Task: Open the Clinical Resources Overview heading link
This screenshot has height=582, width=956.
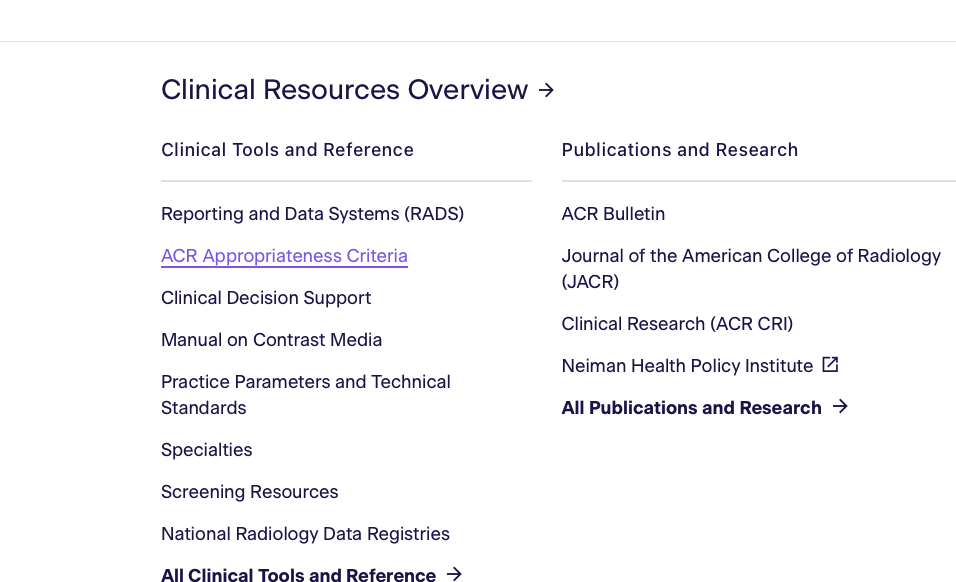Action: pos(344,90)
